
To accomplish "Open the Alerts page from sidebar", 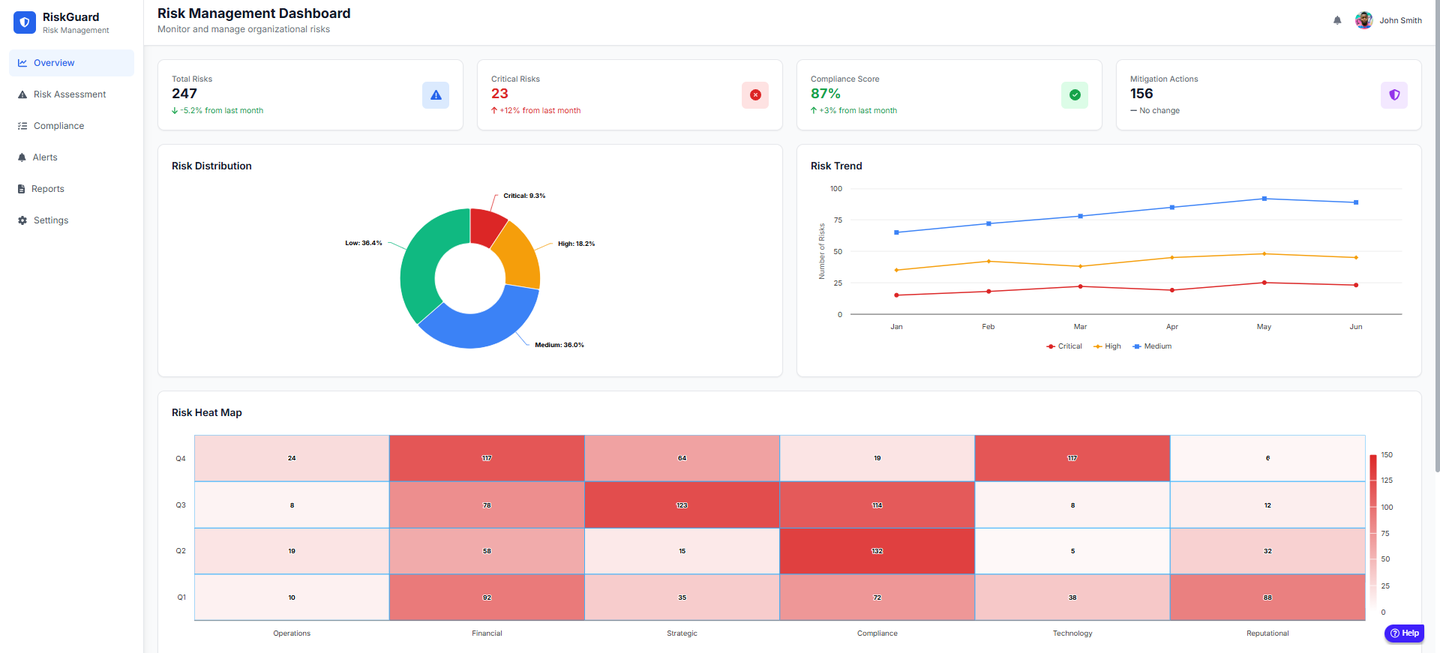I will coord(45,157).
